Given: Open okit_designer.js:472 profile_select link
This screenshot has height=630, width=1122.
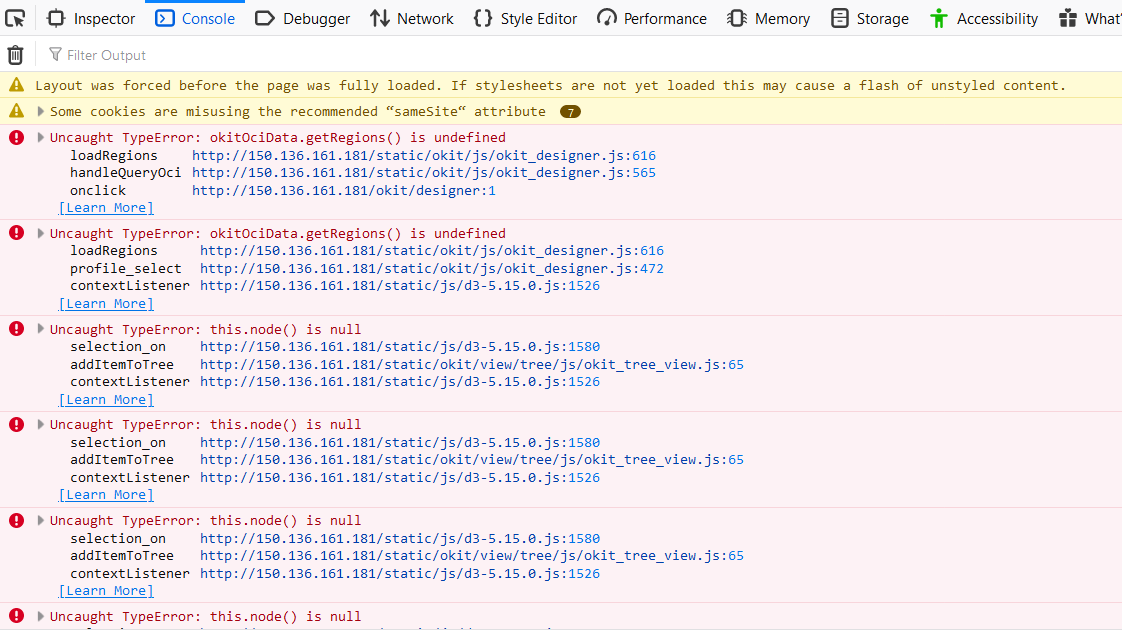Looking at the screenshot, I should point(431,268).
